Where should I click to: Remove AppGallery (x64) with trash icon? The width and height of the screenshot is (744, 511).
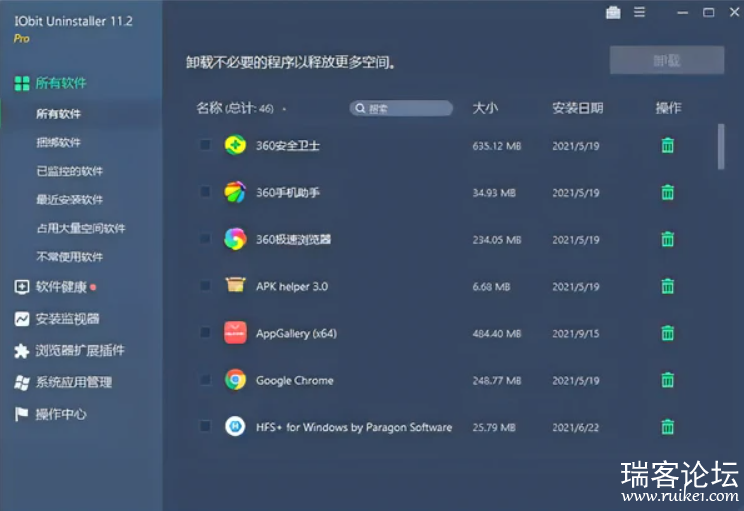point(668,334)
